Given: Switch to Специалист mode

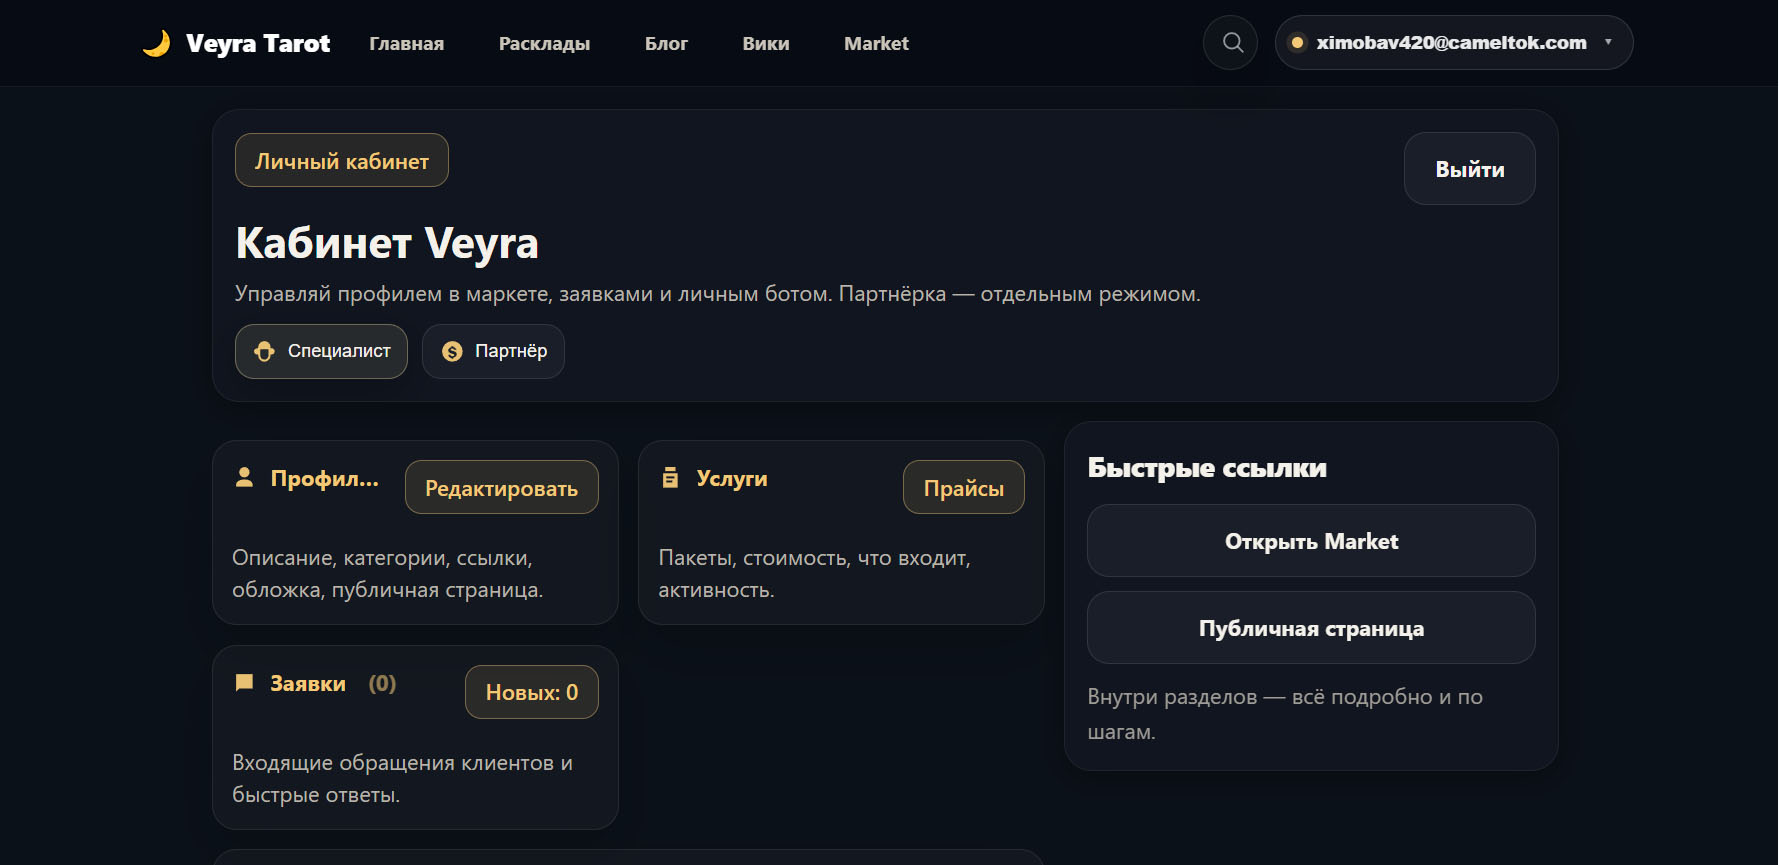Looking at the screenshot, I should pos(321,351).
